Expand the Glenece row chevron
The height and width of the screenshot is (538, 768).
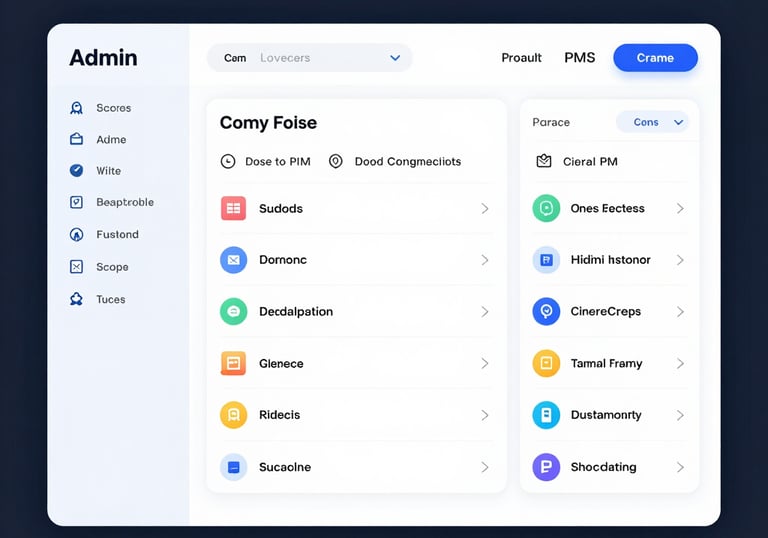point(485,363)
